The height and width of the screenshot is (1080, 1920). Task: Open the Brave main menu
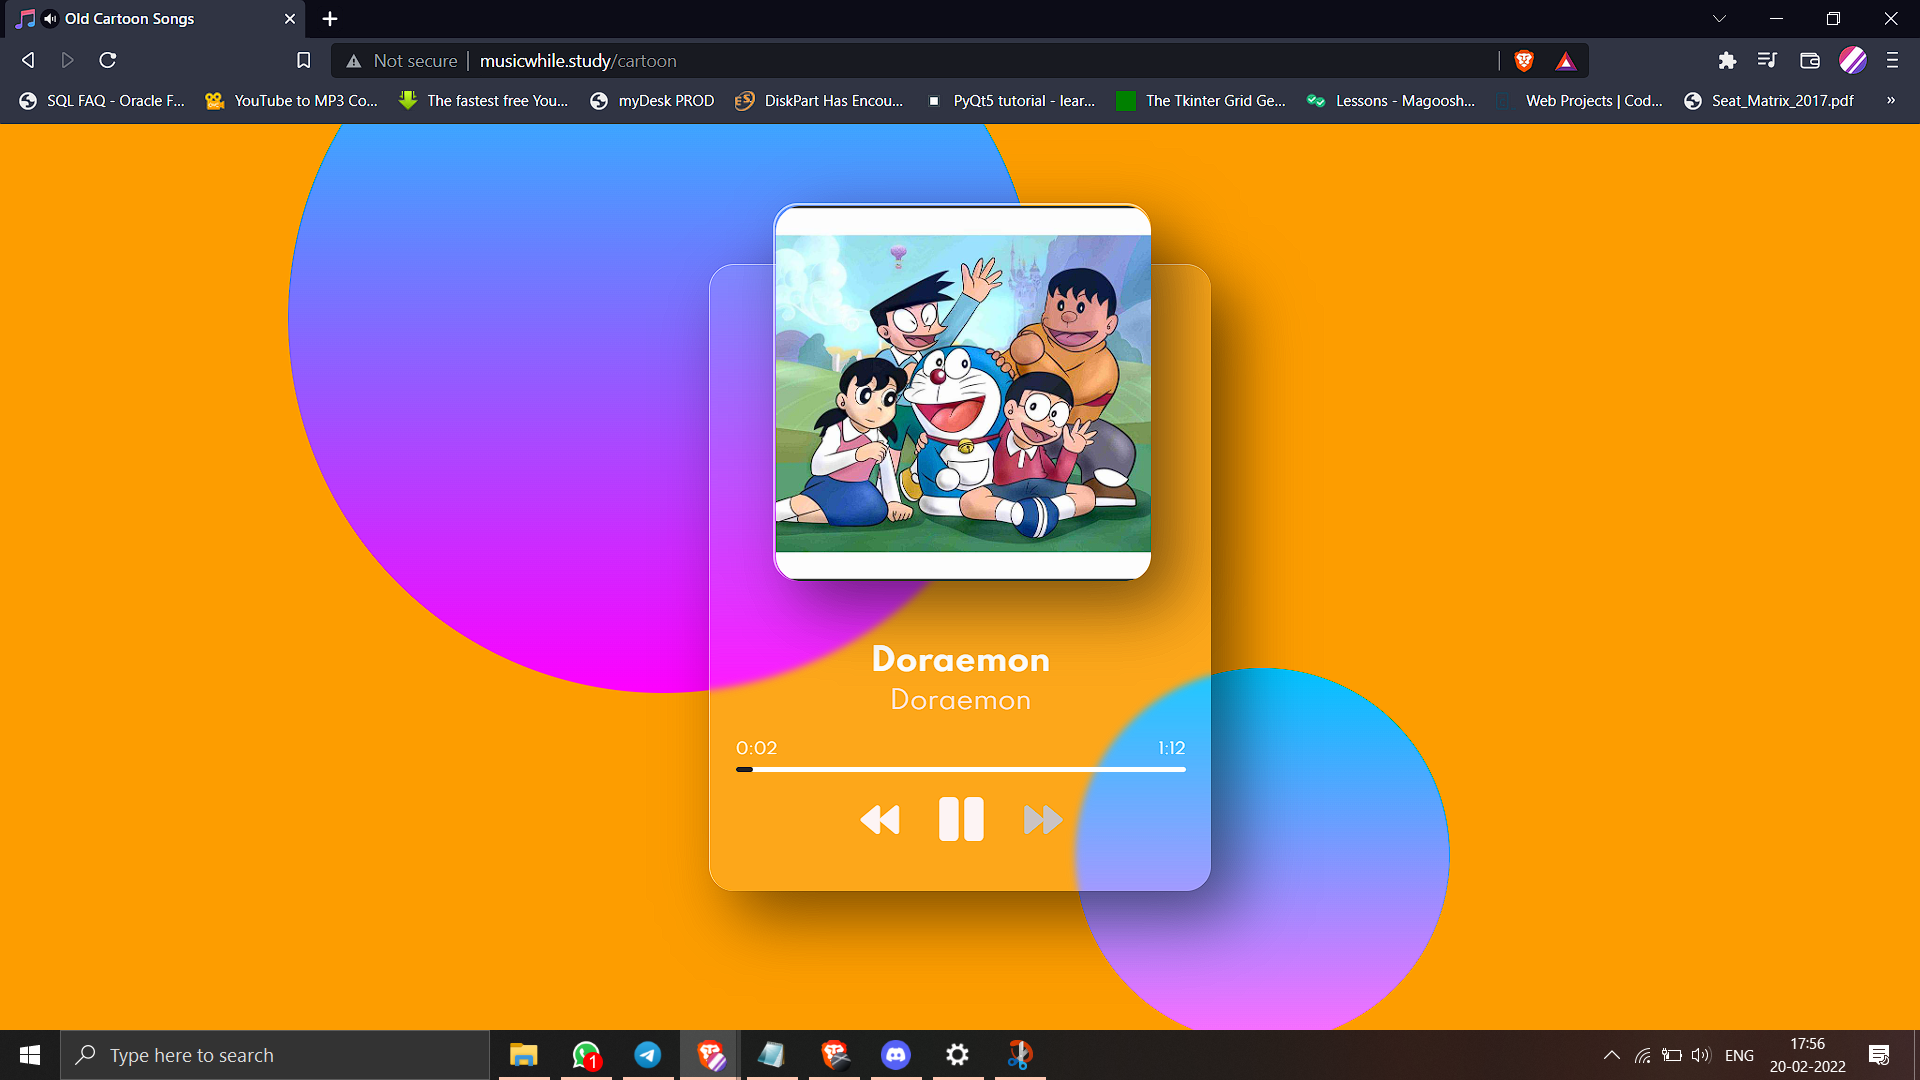(1892, 61)
